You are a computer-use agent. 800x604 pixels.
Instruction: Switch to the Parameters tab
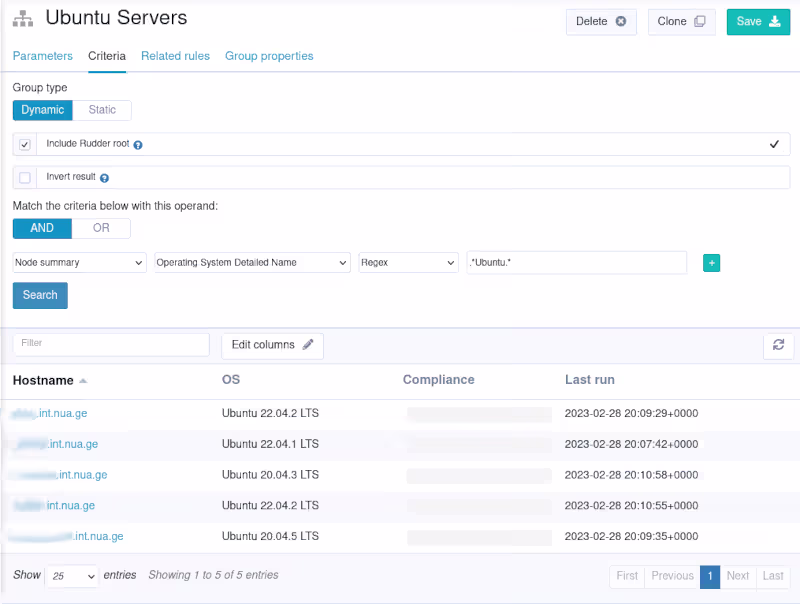pos(42,56)
